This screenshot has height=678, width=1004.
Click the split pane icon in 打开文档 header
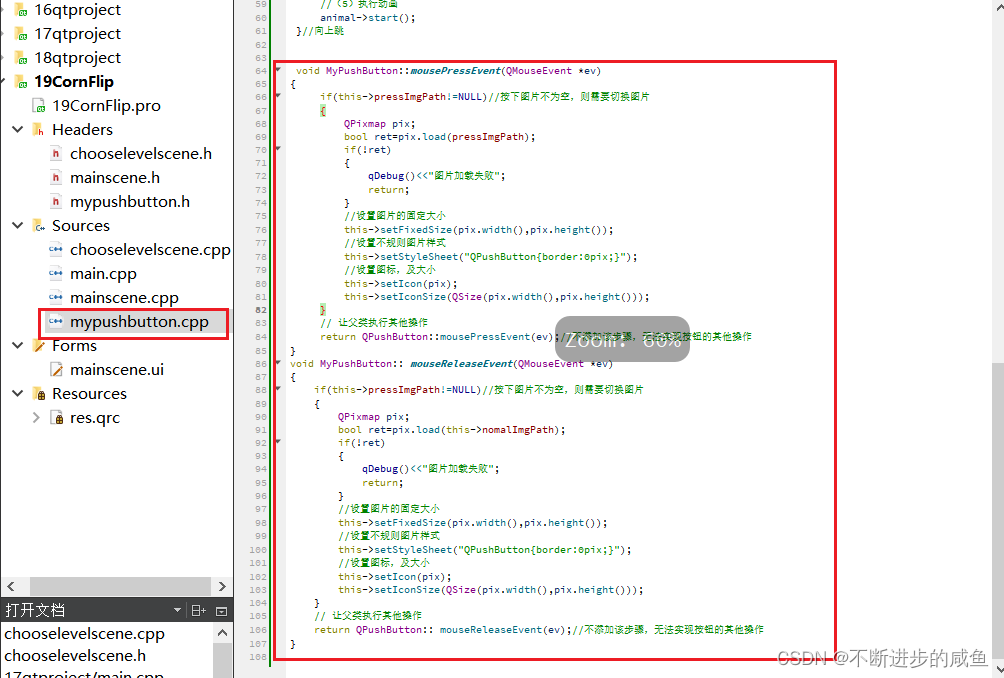point(198,611)
